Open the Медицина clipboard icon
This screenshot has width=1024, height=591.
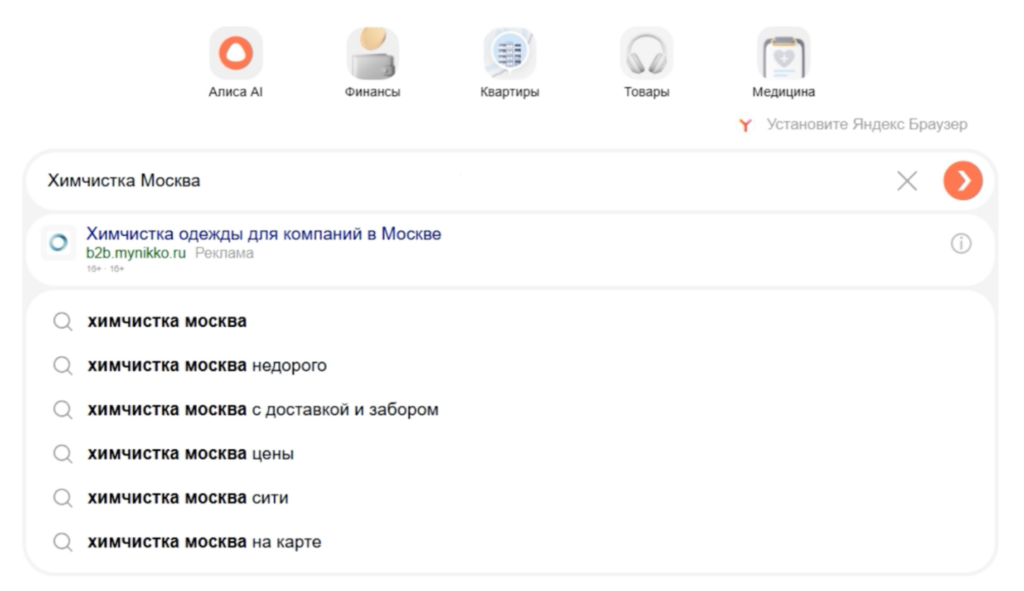(783, 54)
